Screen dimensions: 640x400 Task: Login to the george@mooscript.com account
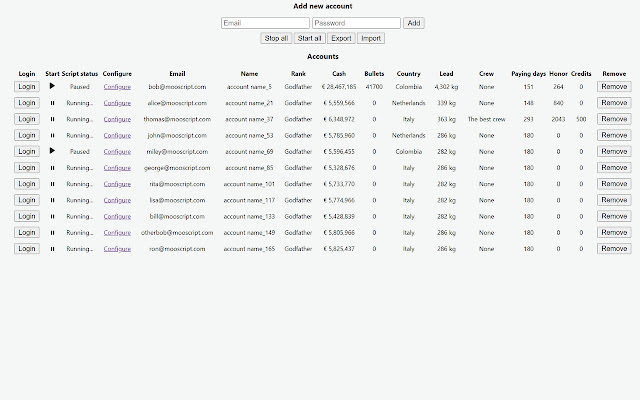pos(27,168)
